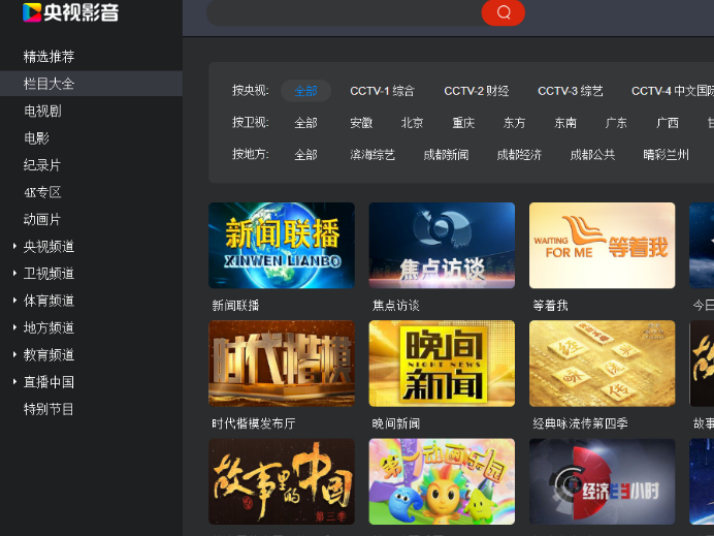The height and width of the screenshot is (536, 714).
Task: Select 全部 in 按地方 filter row
Action: pos(306,154)
